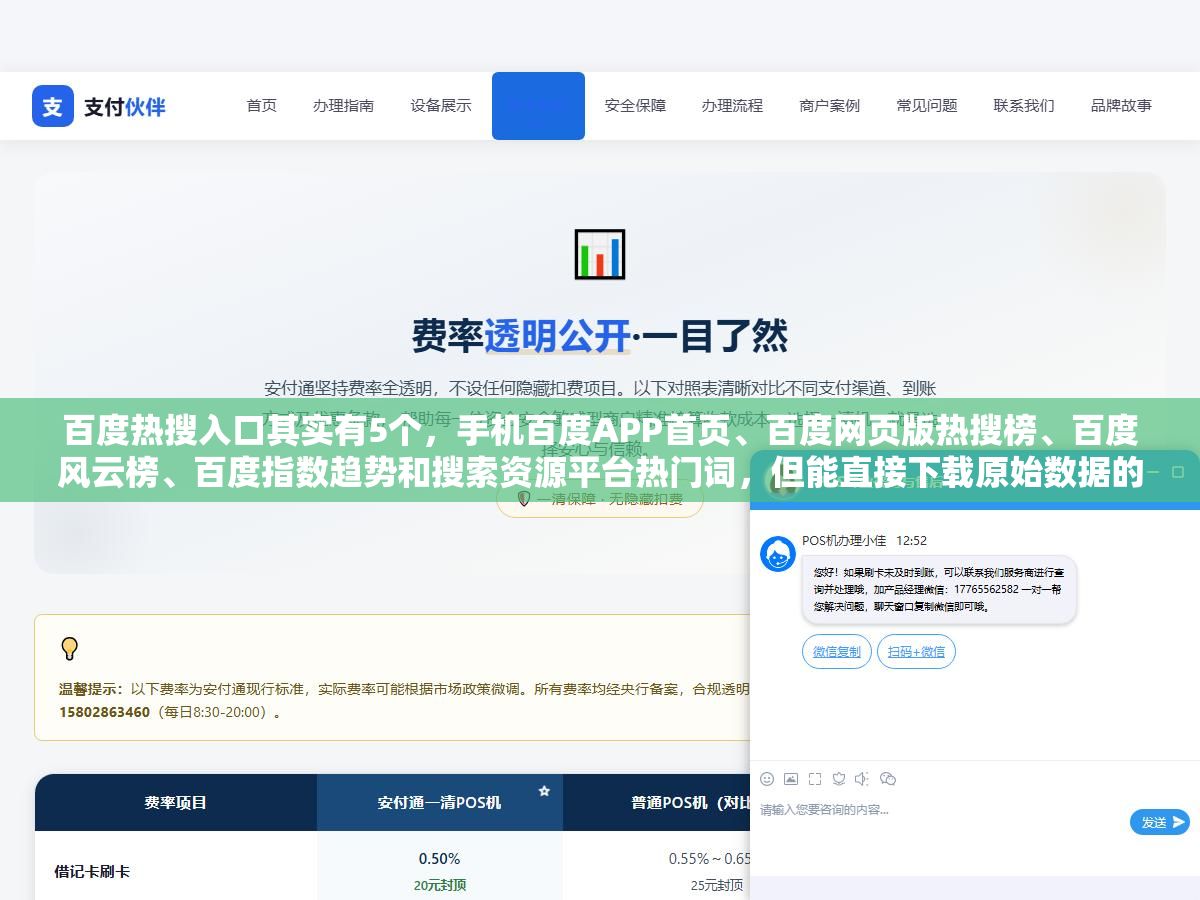Click the screenshot capture icon in chat
This screenshot has width=1200, height=900.
(x=815, y=778)
